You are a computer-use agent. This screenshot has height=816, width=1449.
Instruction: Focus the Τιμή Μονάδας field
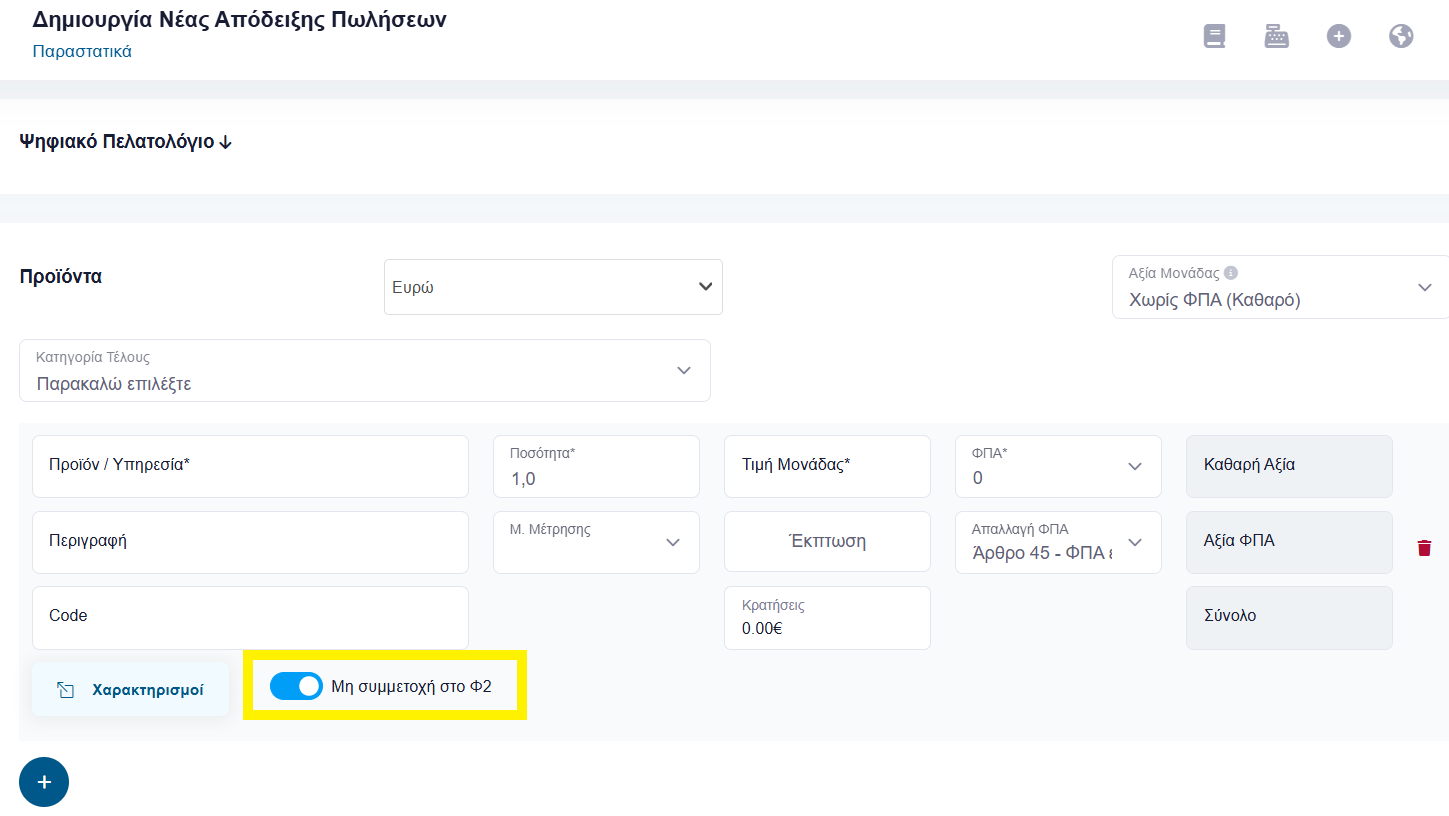(827, 466)
